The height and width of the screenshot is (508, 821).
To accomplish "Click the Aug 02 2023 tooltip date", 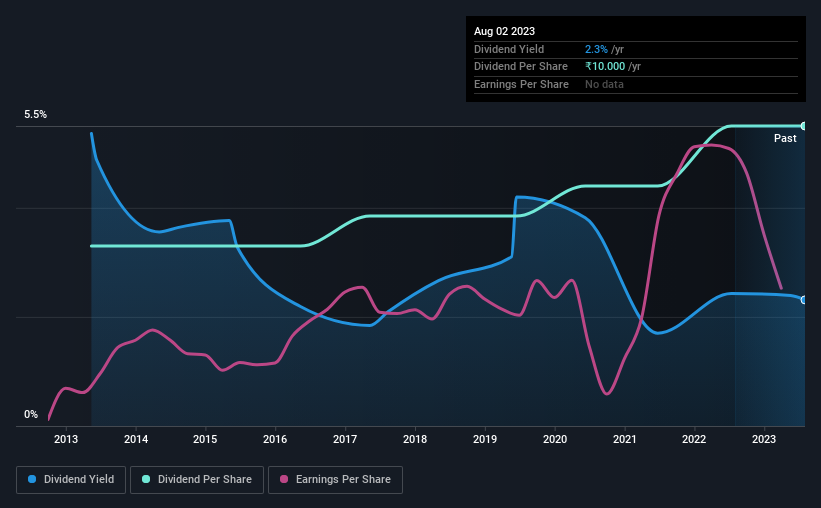I will 504,31.
